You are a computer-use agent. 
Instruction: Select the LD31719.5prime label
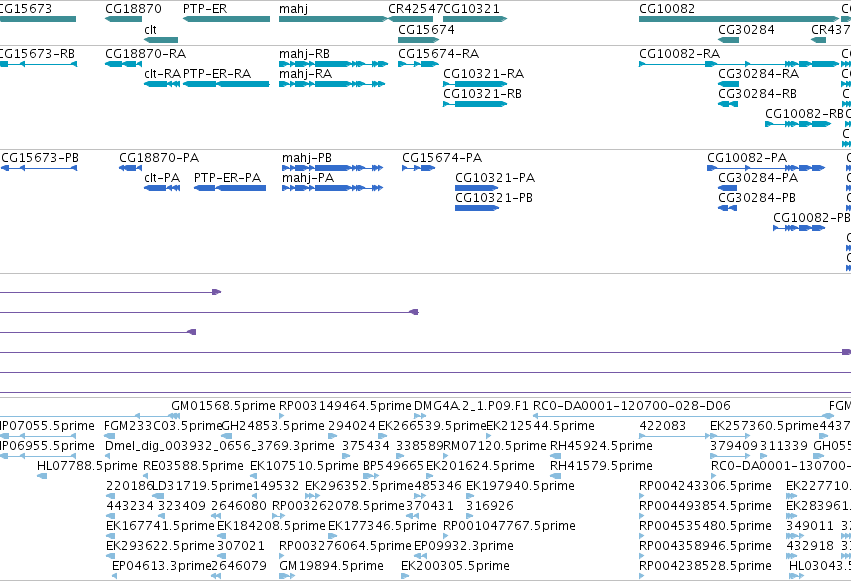pos(204,486)
